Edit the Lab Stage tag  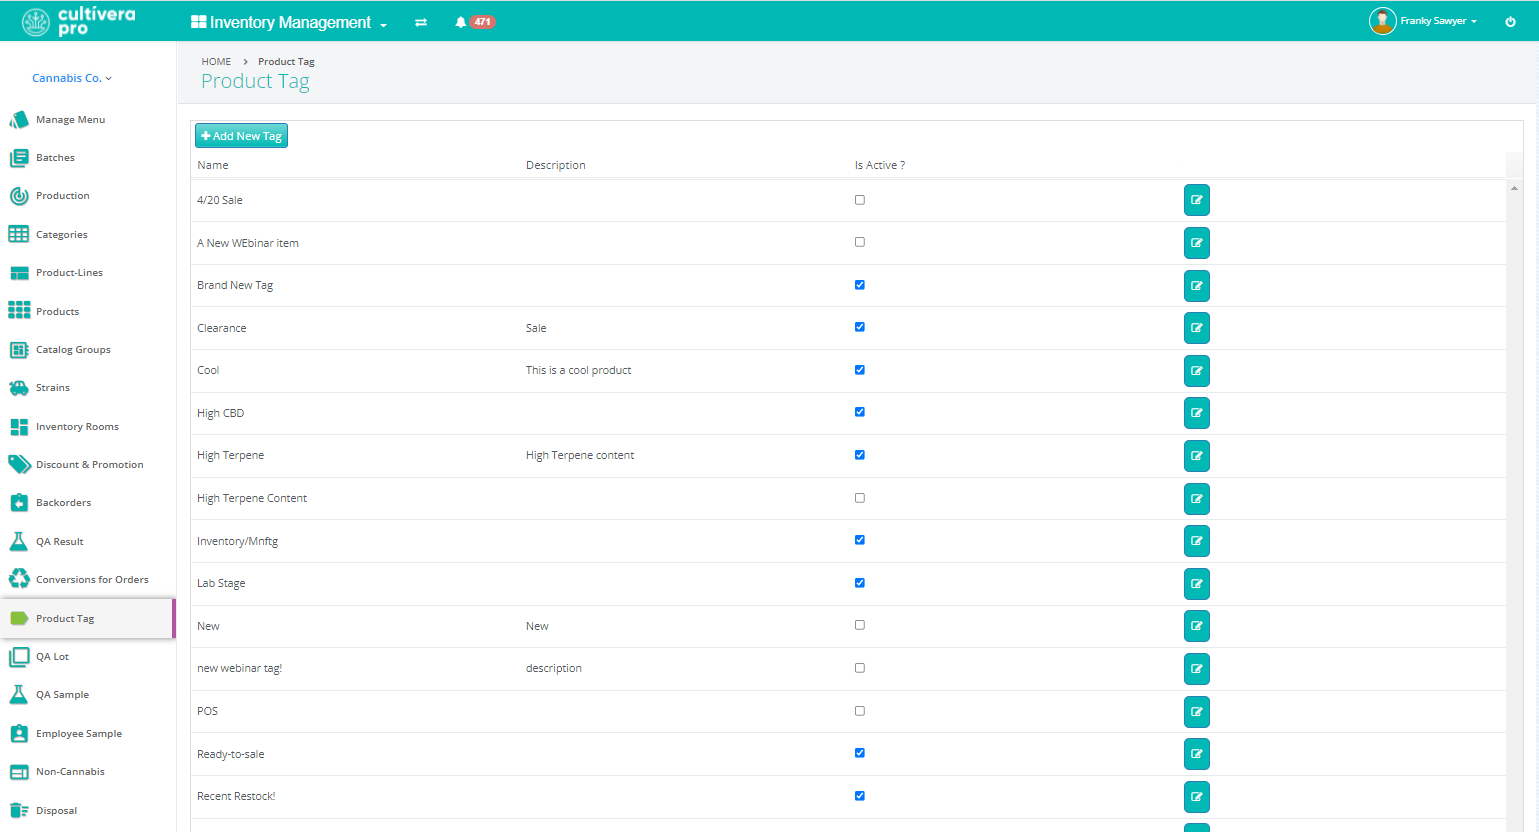pos(1197,584)
